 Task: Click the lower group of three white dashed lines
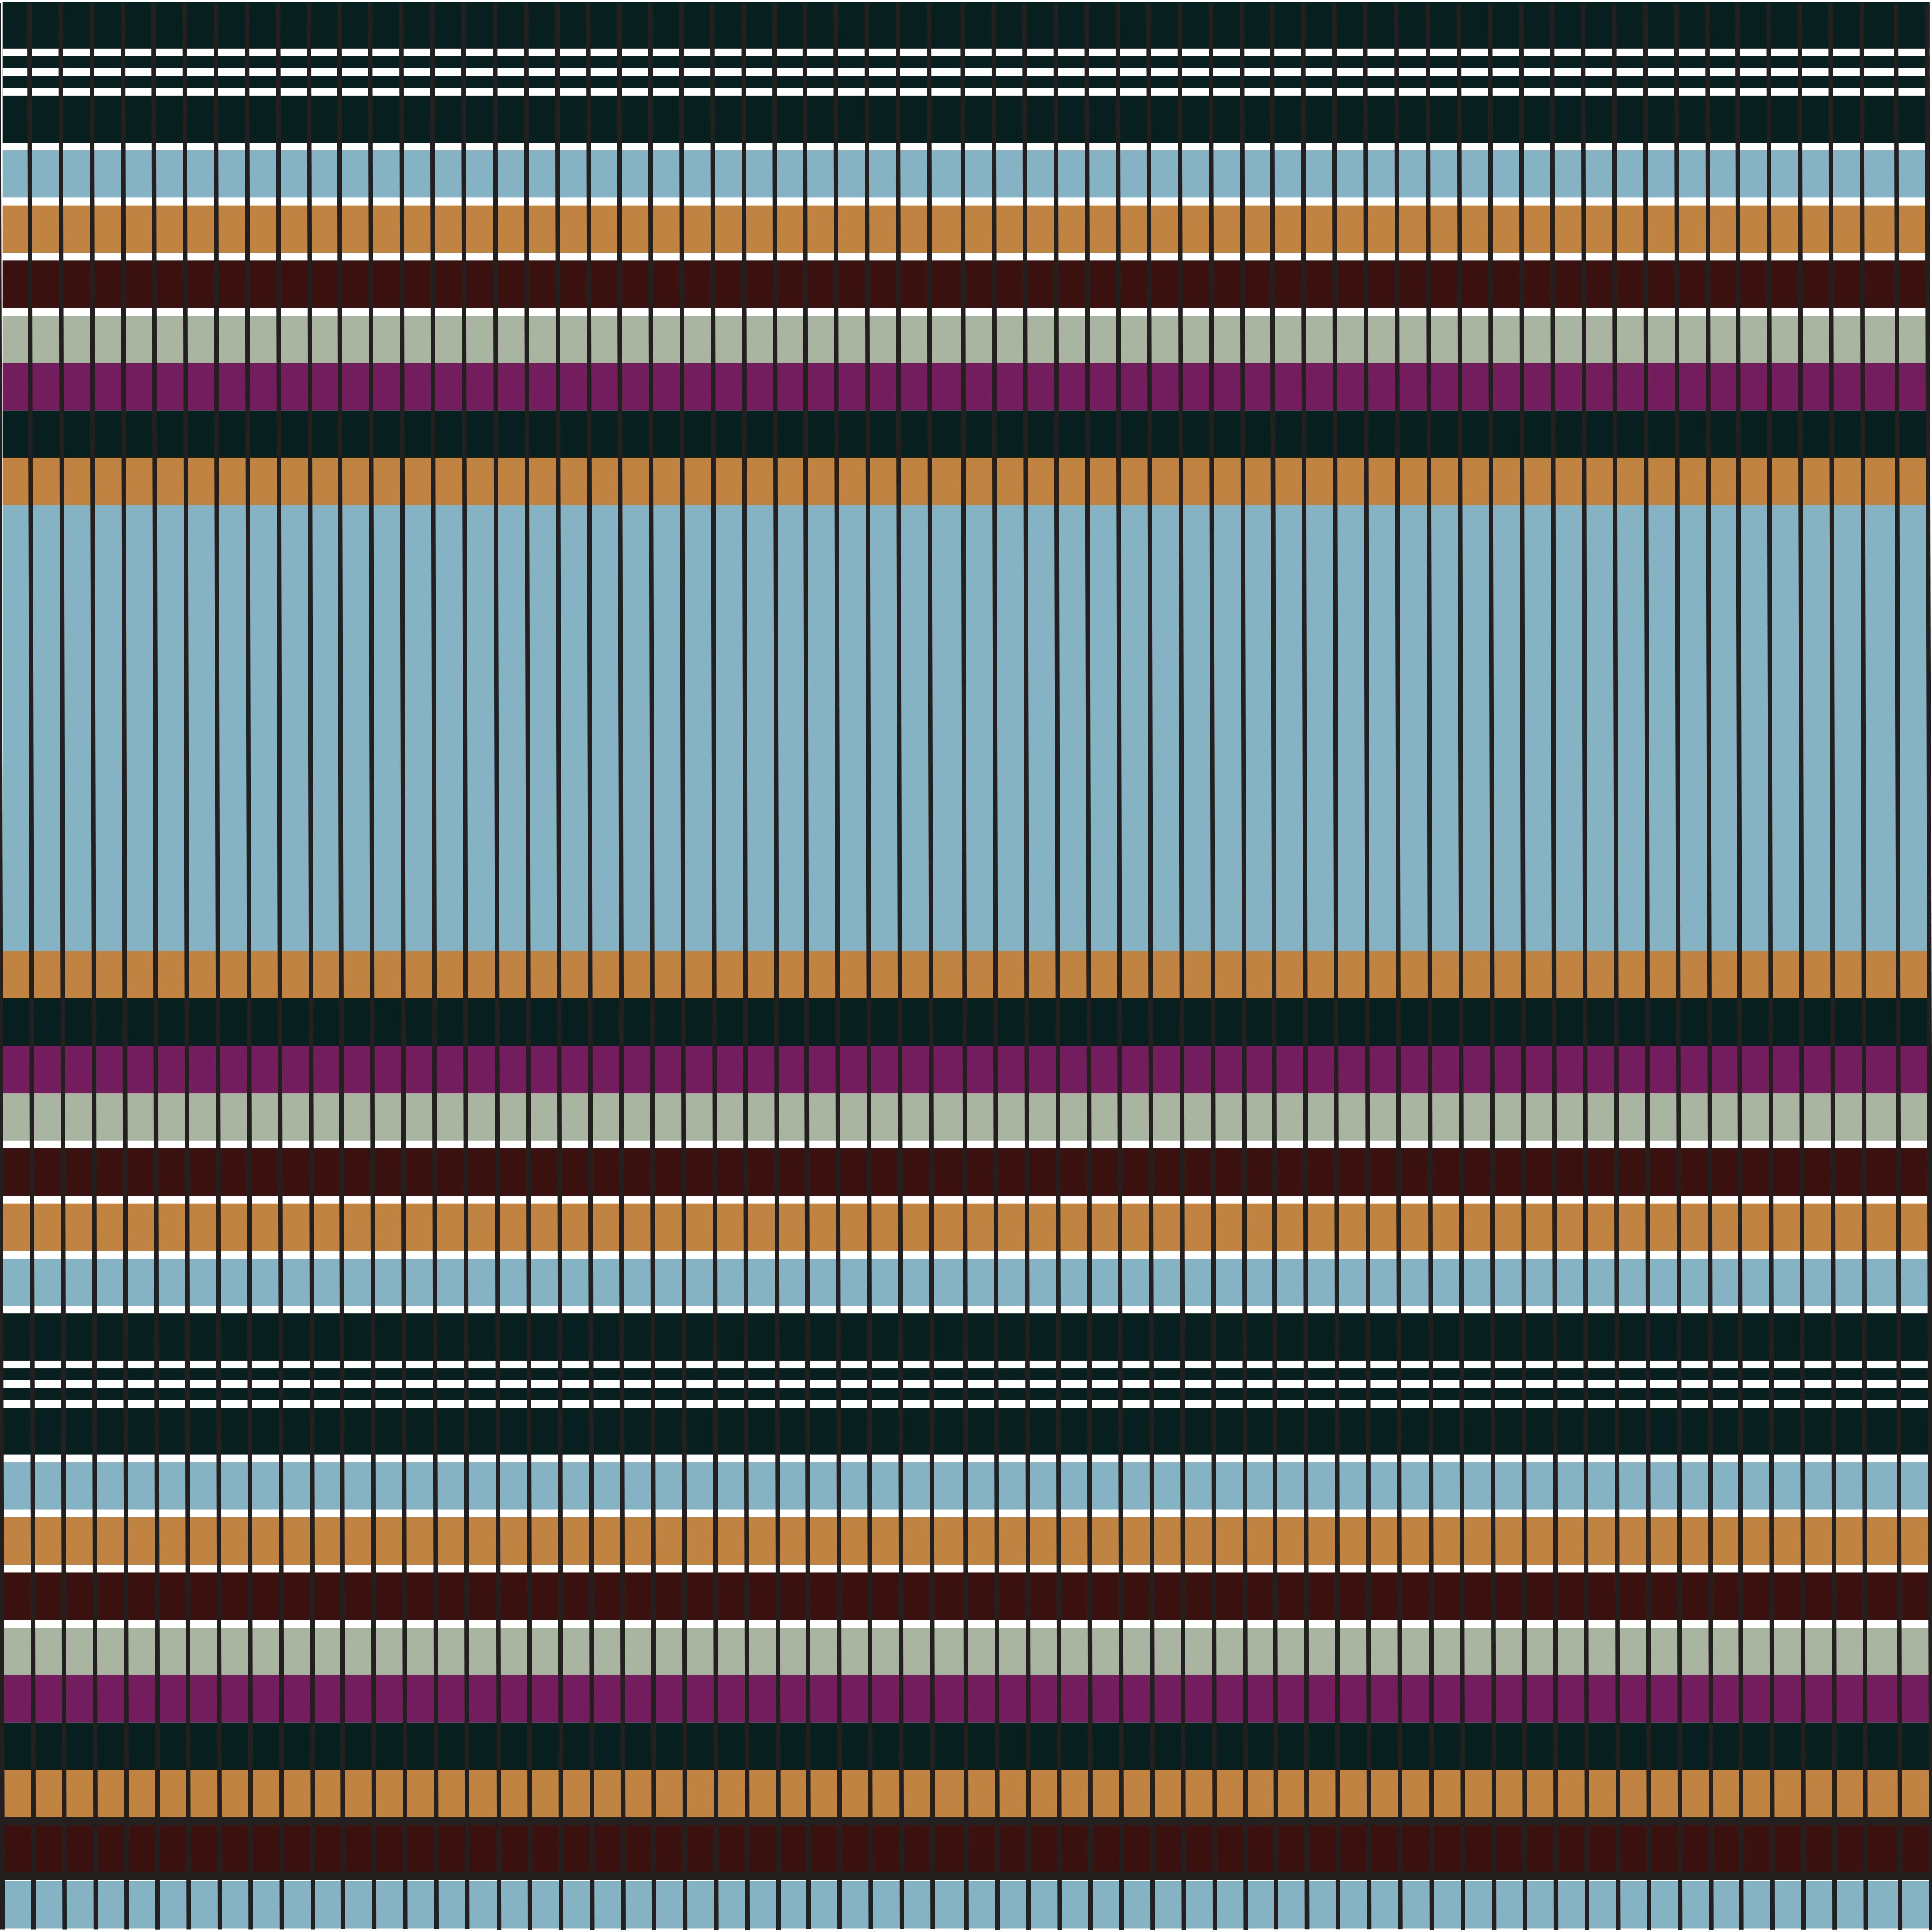click(x=980, y=1384)
